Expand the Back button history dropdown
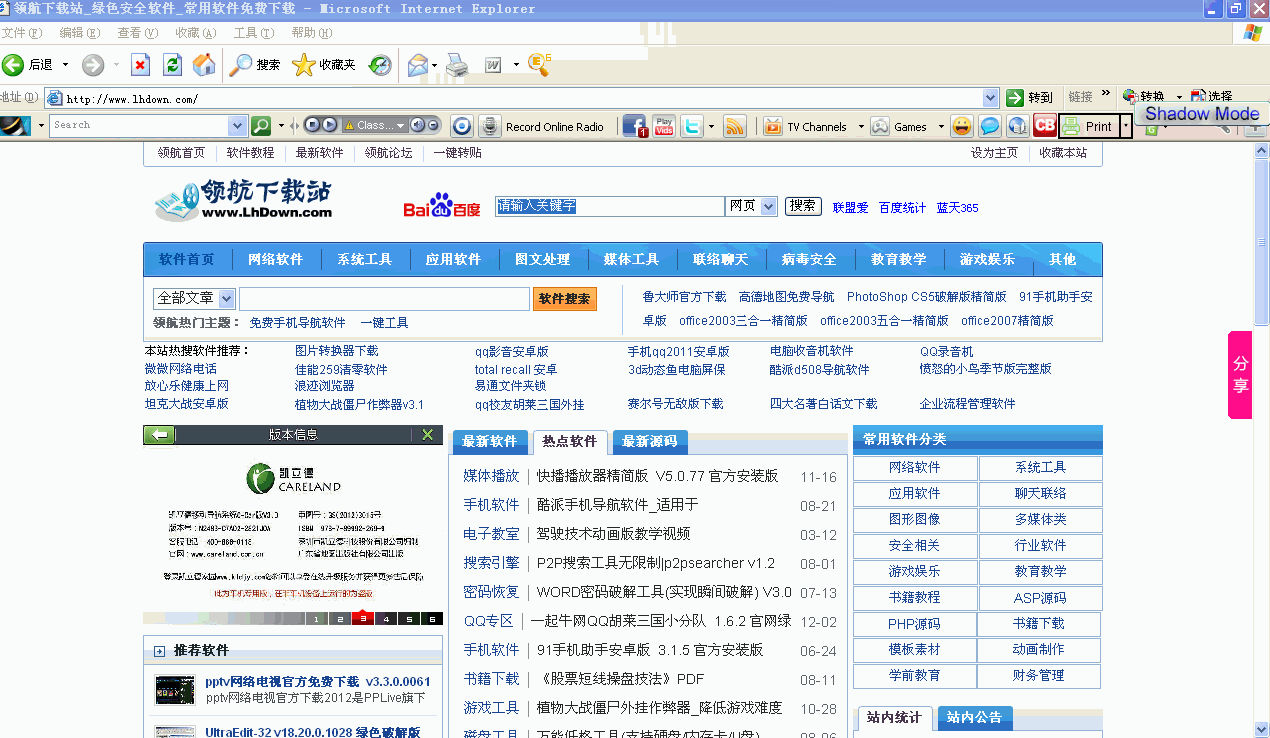Image resolution: width=1270 pixels, height=738 pixels. (66, 65)
